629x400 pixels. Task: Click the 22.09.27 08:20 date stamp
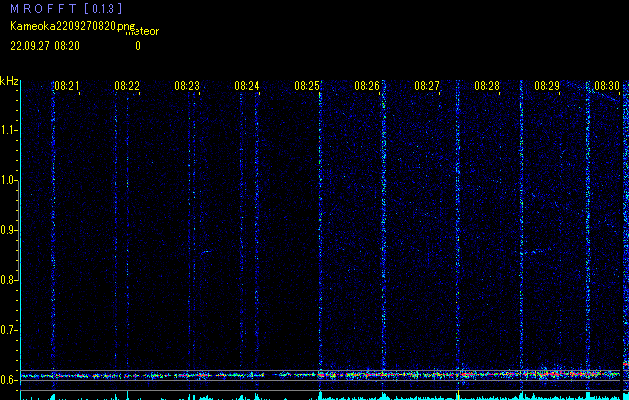coord(45,46)
